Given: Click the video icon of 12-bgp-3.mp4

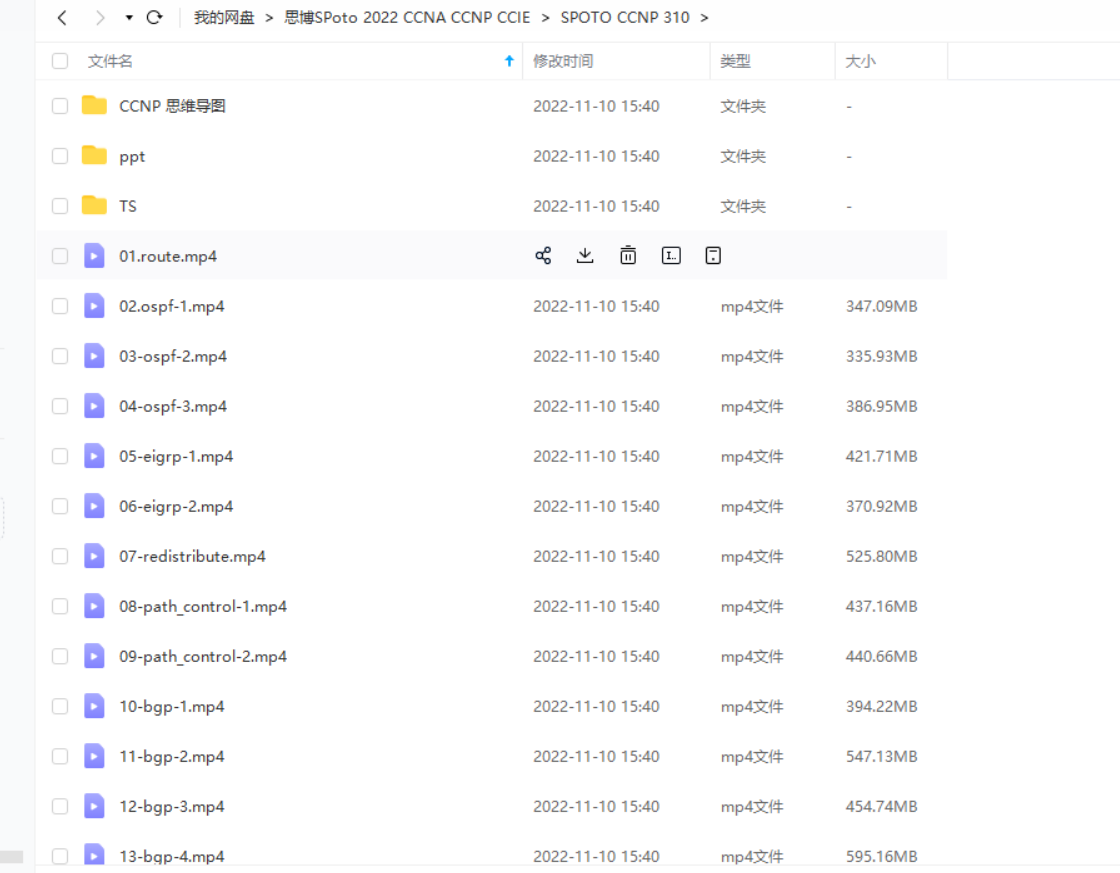Looking at the screenshot, I should tap(94, 805).
